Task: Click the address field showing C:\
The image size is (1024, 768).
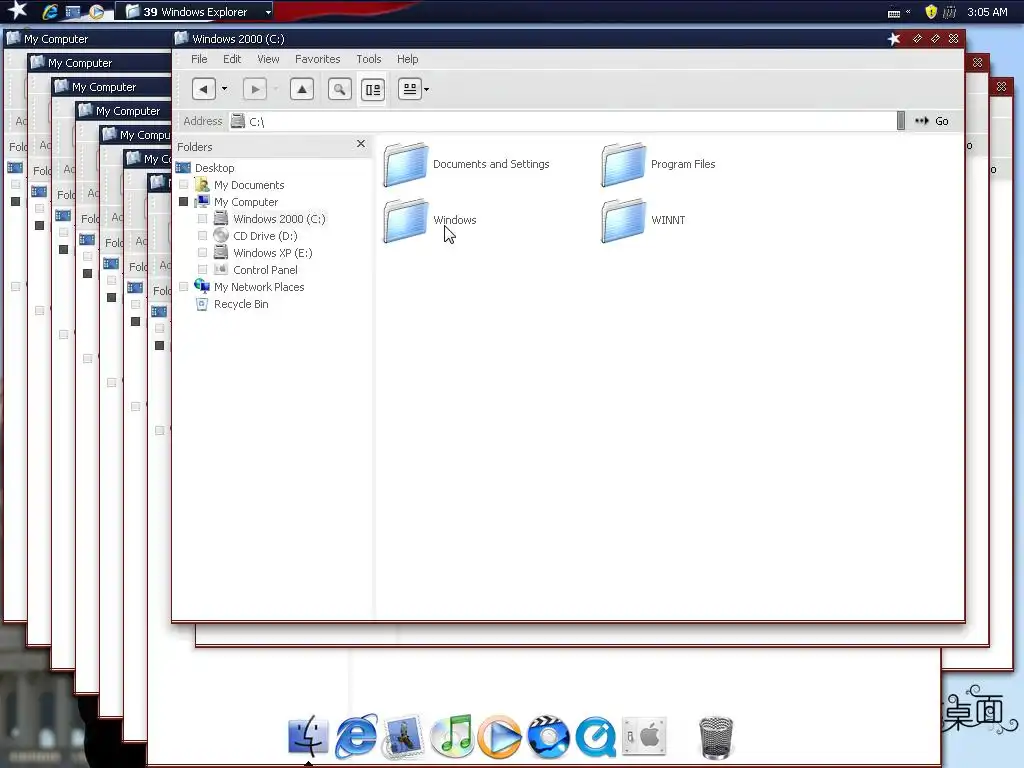Action: point(564,121)
